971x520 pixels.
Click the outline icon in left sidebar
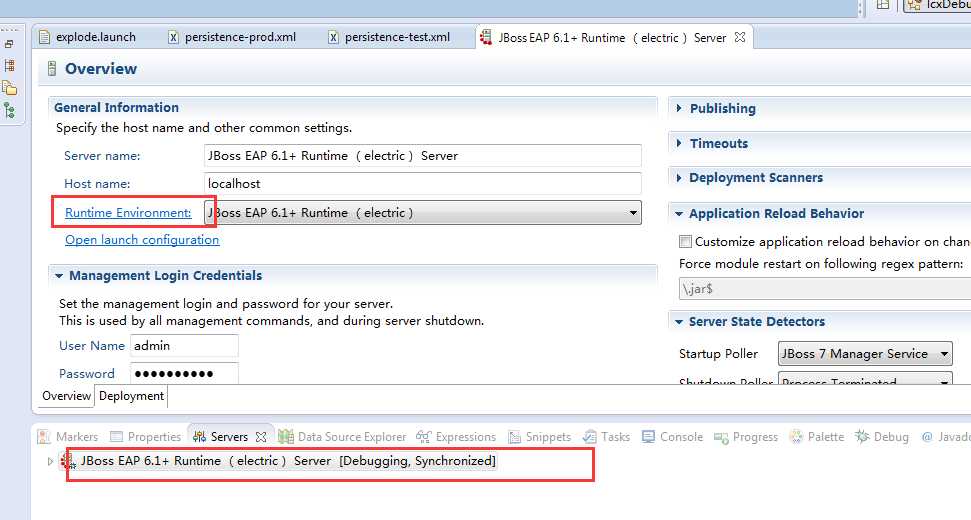[9, 65]
